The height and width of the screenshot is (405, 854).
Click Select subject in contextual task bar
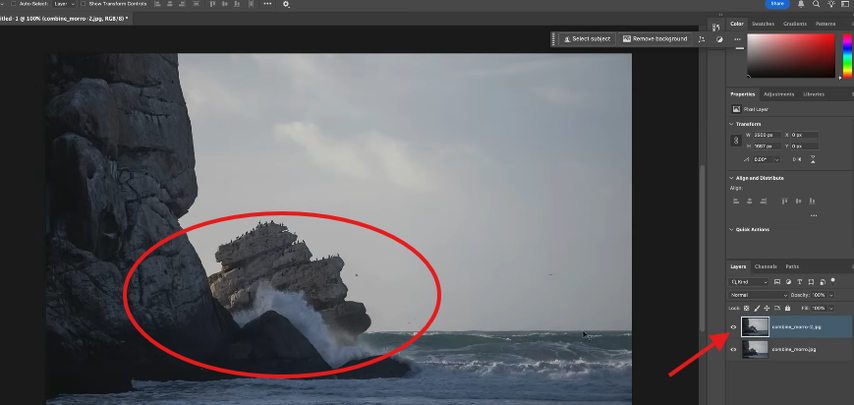pyautogui.click(x=587, y=39)
